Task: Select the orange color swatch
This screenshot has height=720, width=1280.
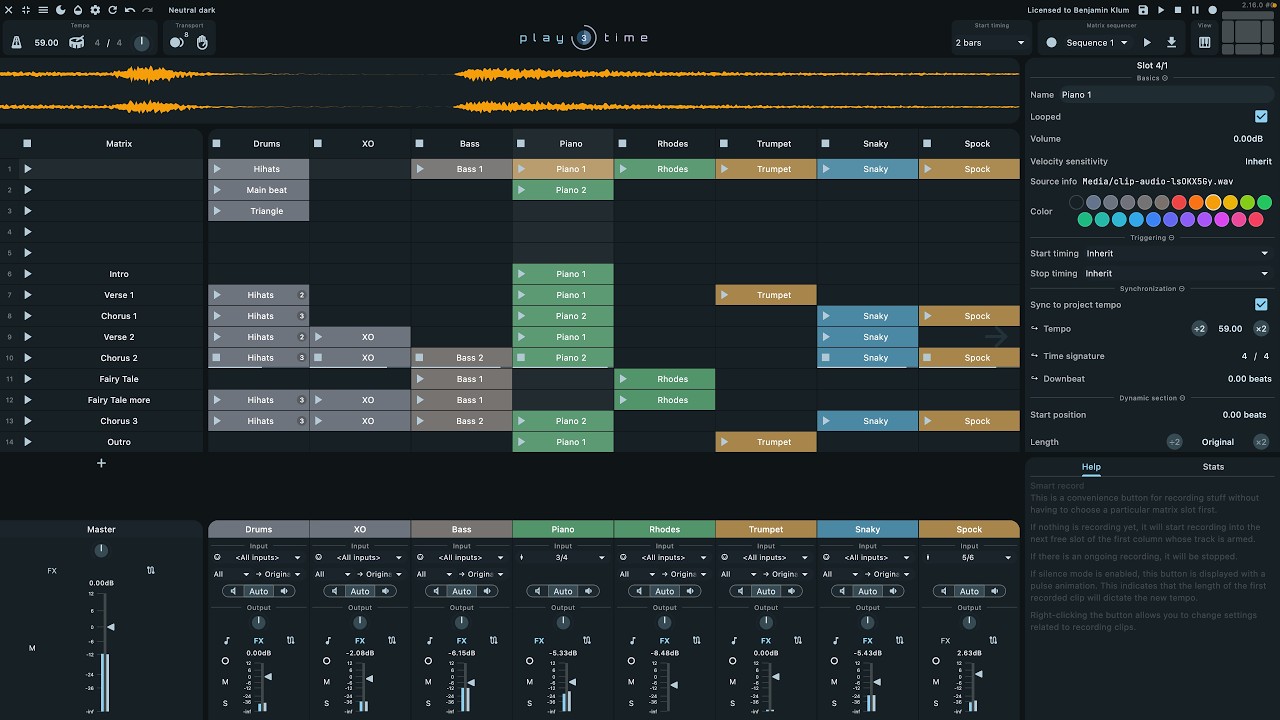Action: click(1196, 202)
